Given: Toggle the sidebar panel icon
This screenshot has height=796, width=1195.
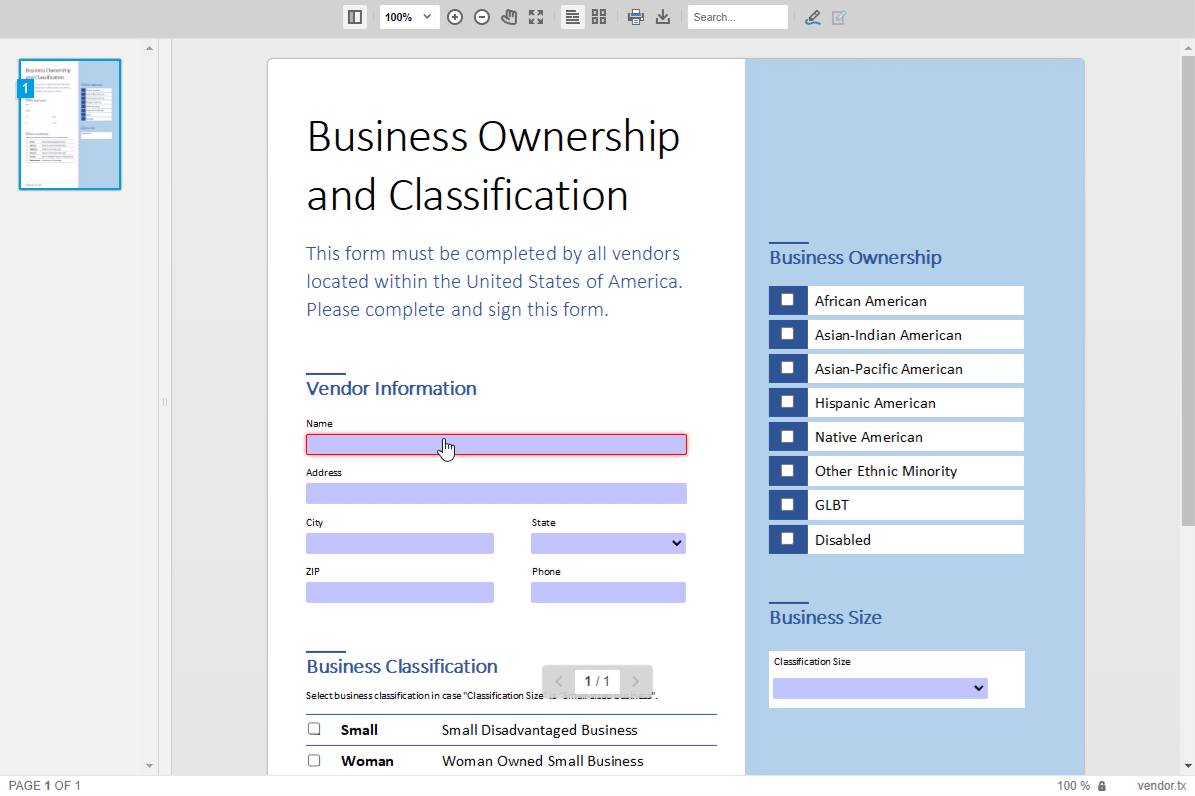Looking at the screenshot, I should (x=354, y=17).
